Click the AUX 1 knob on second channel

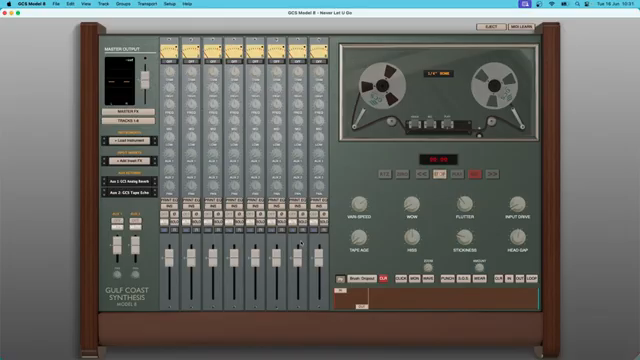point(191,154)
